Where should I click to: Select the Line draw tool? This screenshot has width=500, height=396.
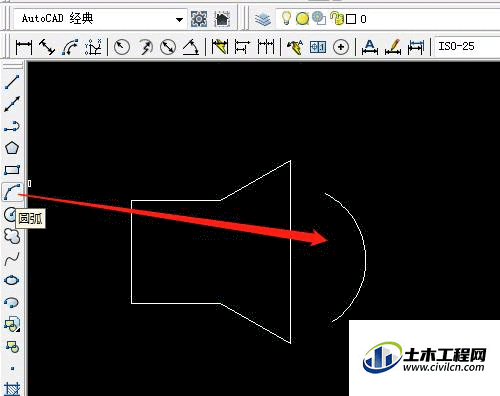pos(12,82)
